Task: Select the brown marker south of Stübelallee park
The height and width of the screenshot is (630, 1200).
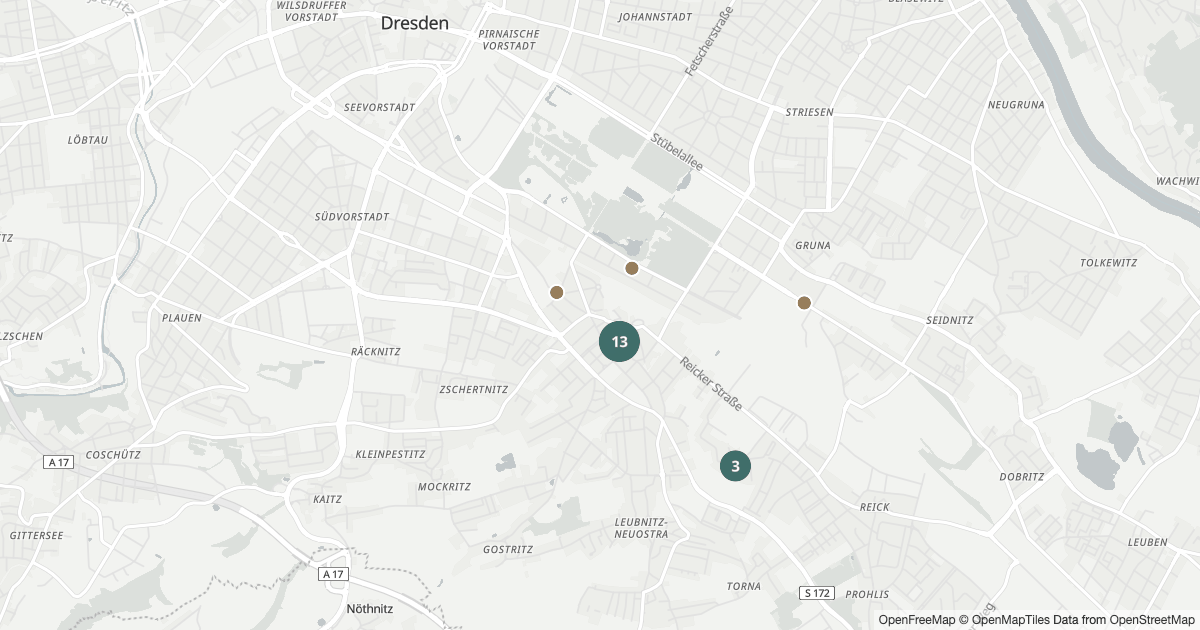Action: (x=632, y=268)
